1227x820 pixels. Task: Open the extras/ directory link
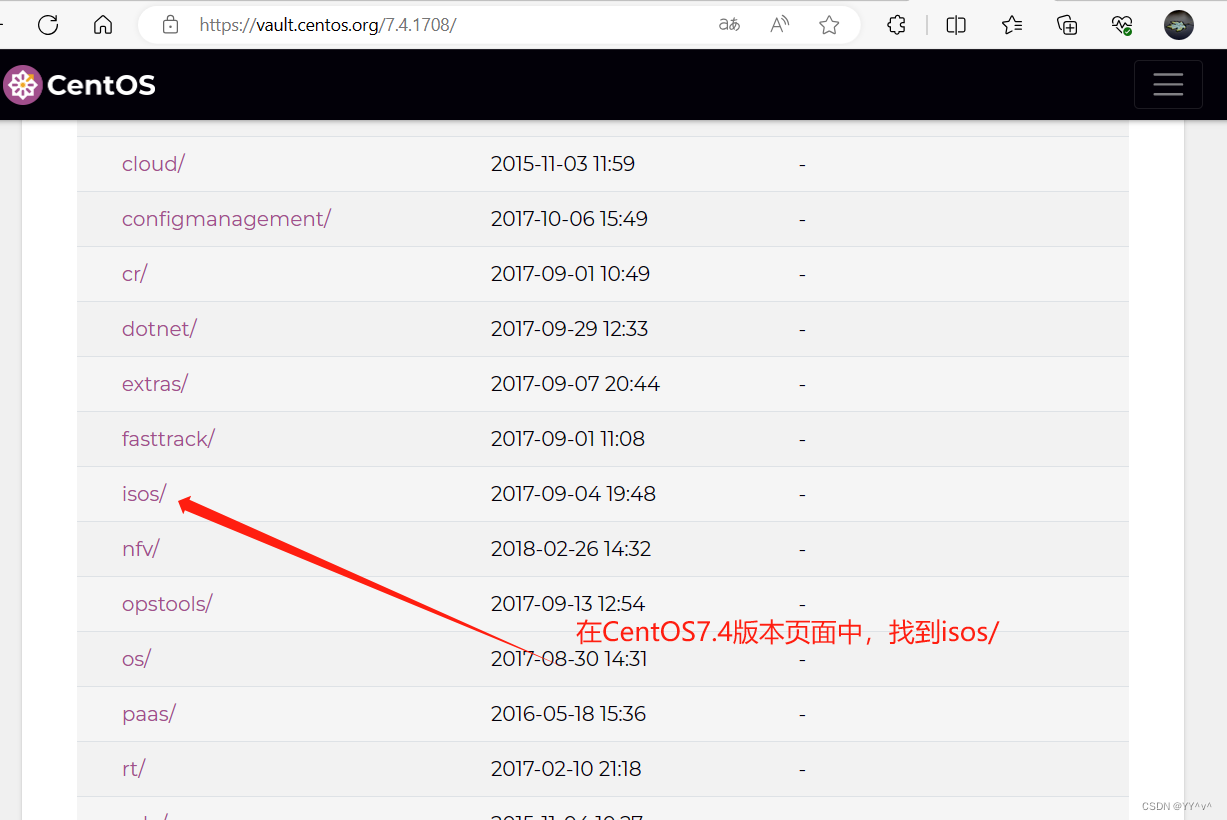coord(155,384)
